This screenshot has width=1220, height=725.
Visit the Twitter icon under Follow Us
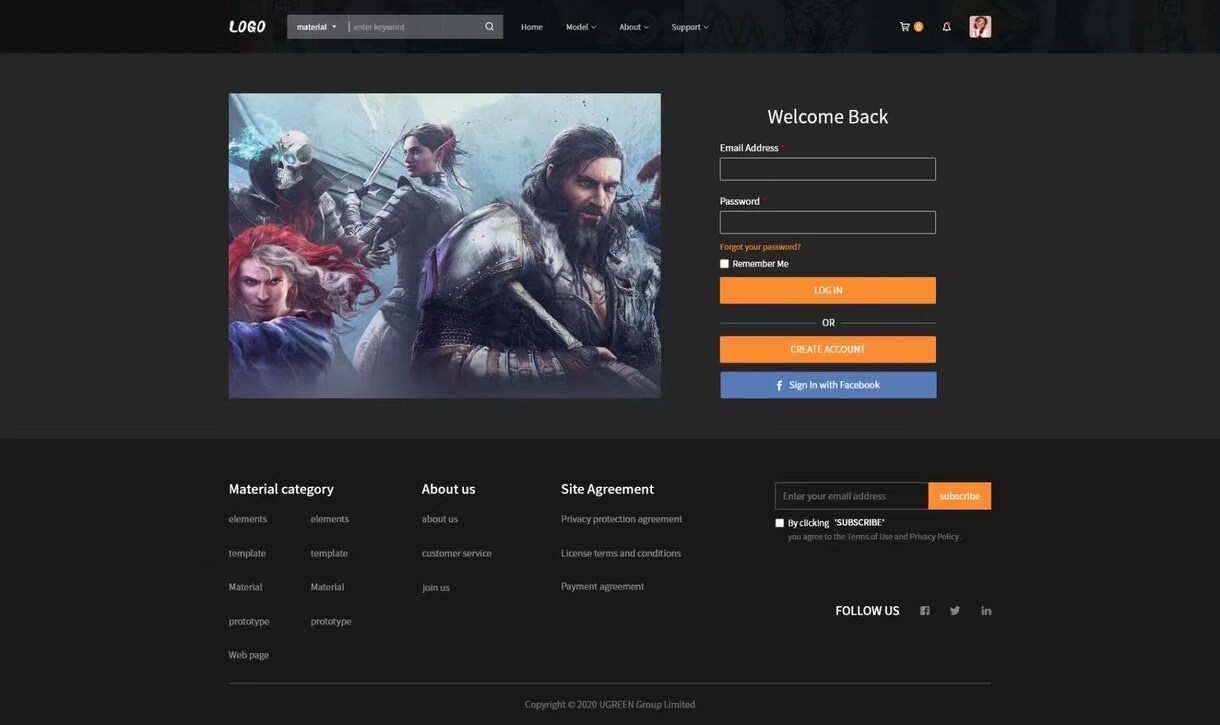point(955,611)
